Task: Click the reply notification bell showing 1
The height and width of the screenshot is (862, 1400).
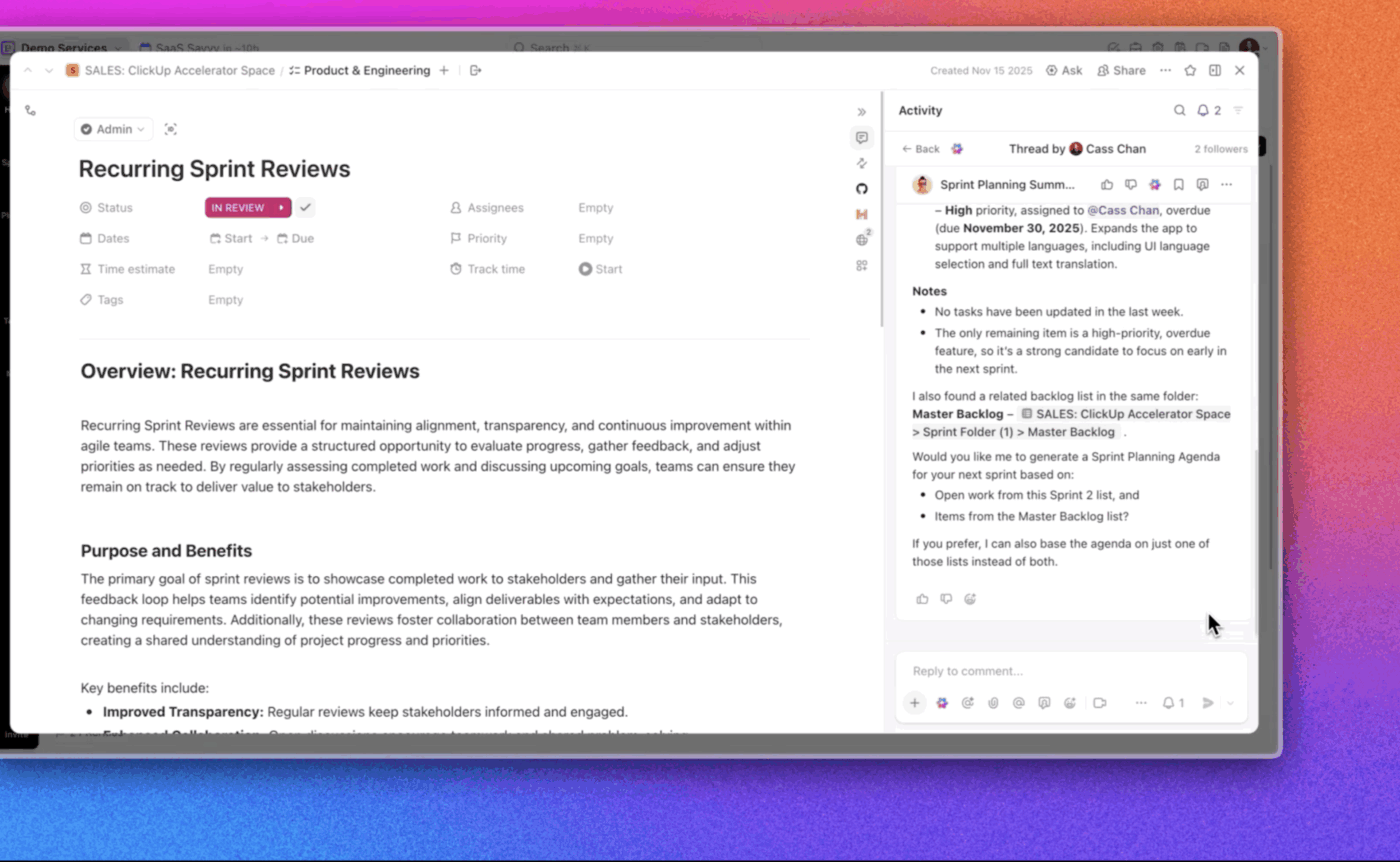Action: 1173,703
